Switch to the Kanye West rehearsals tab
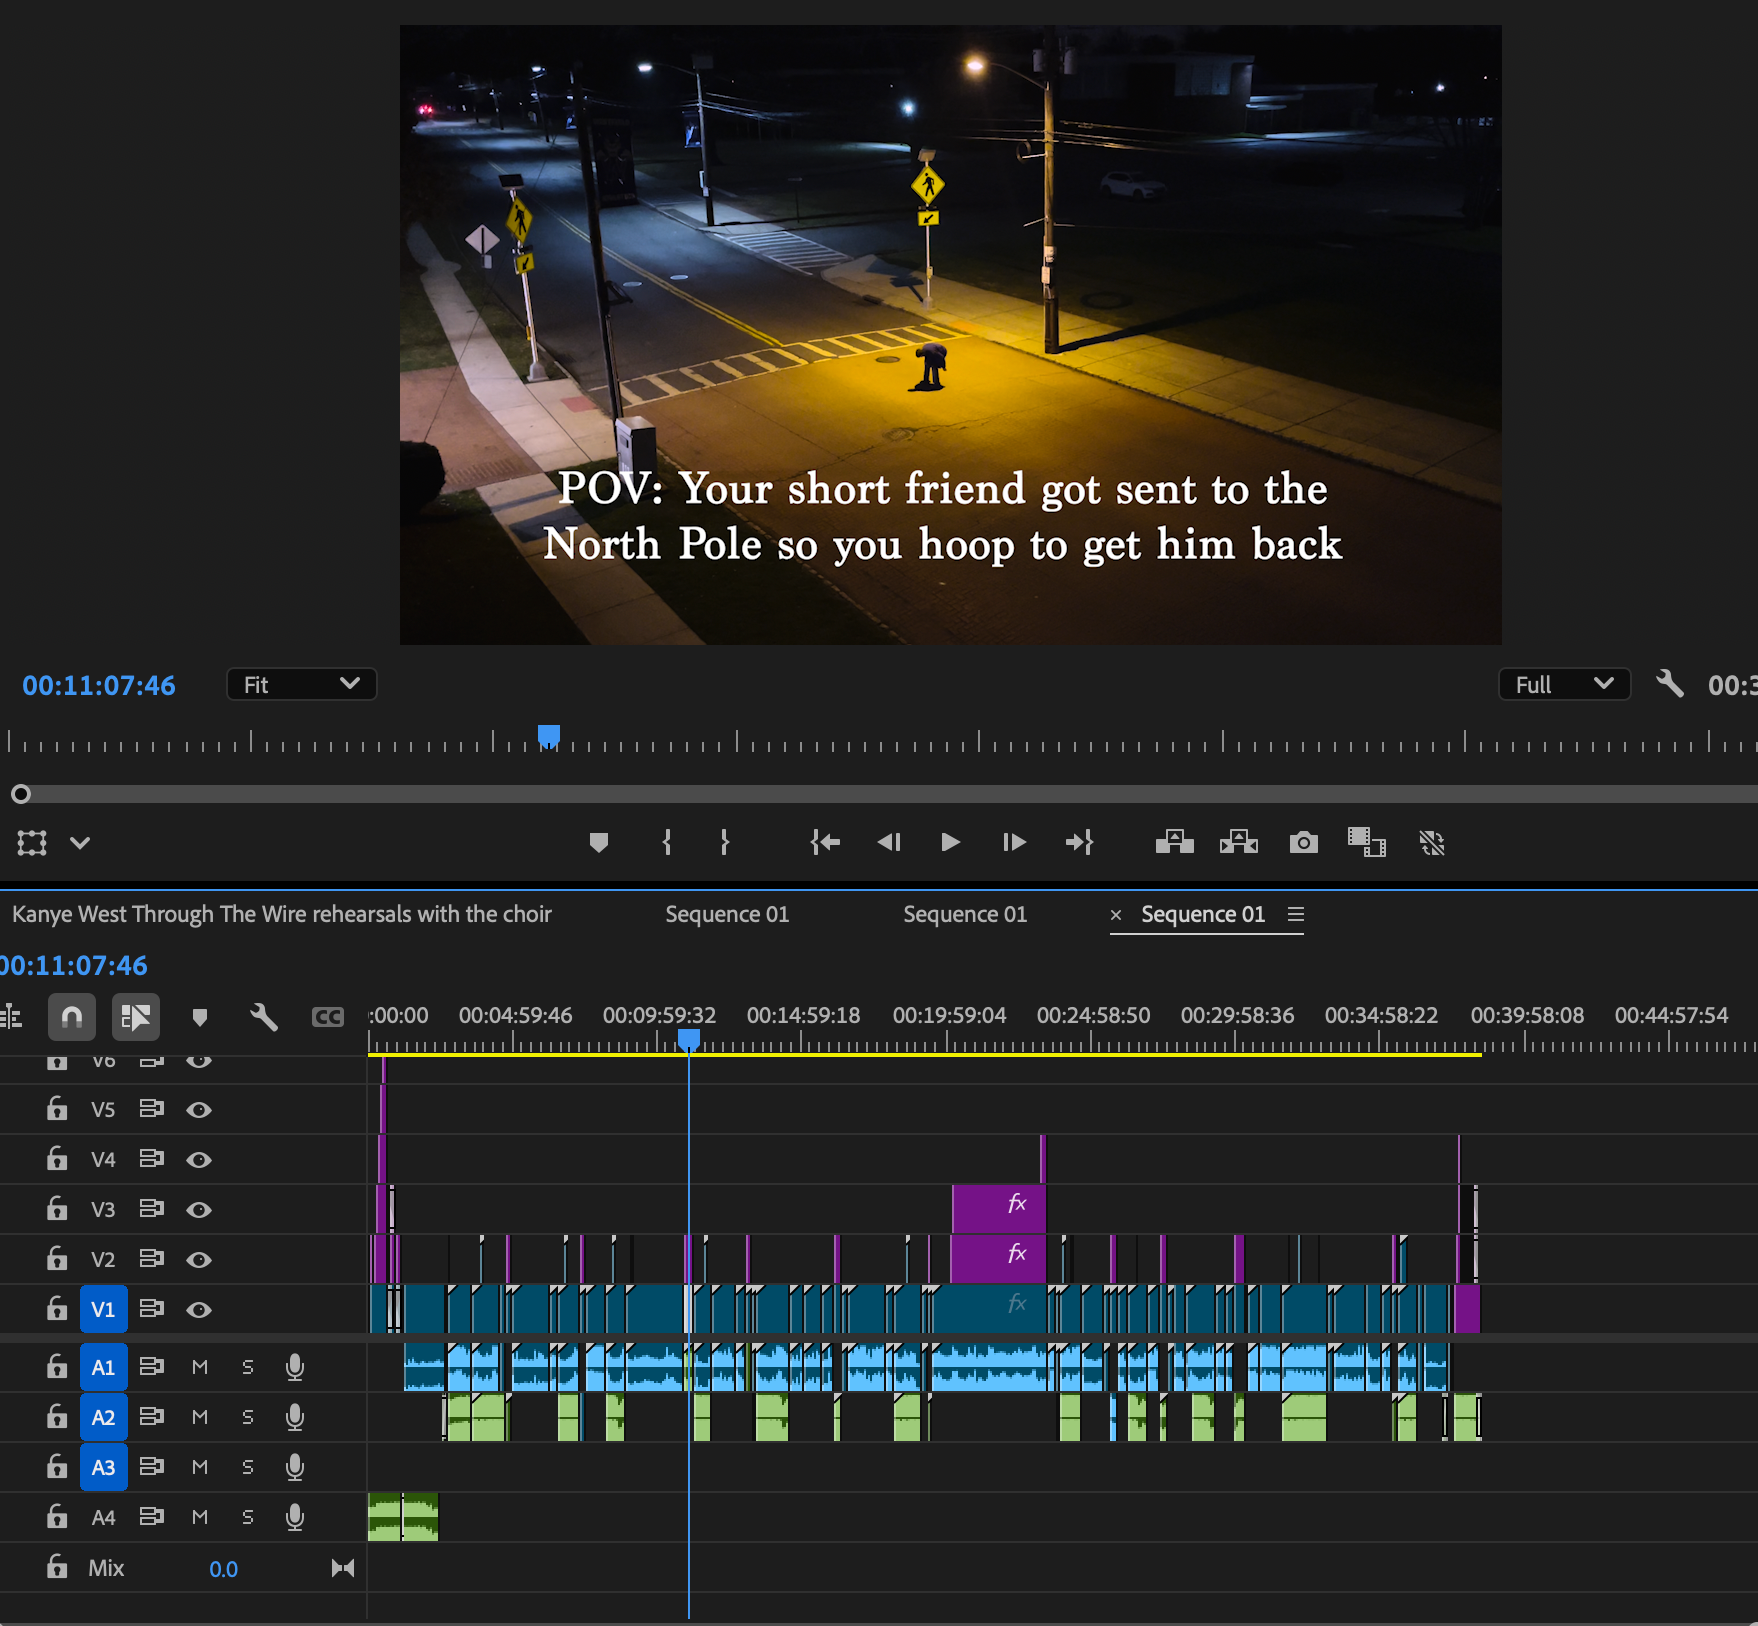 (x=282, y=914)
